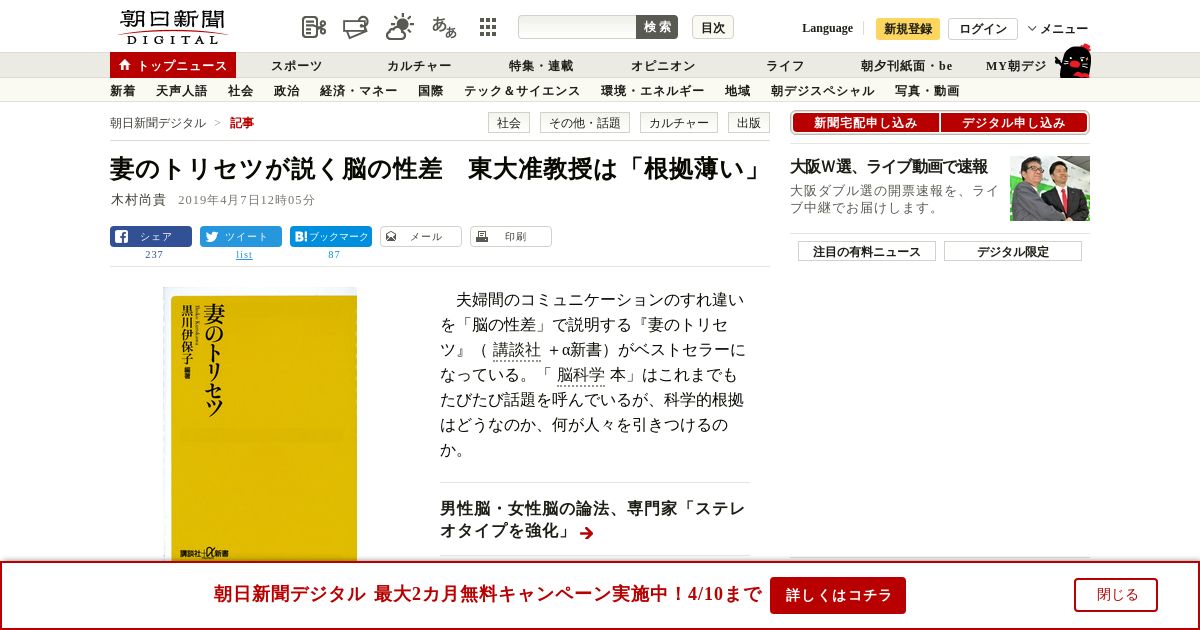The width and height of the screenshot is (1200, 630).
Task: Go to 政治 subsection
Action: tap(287, 91)
